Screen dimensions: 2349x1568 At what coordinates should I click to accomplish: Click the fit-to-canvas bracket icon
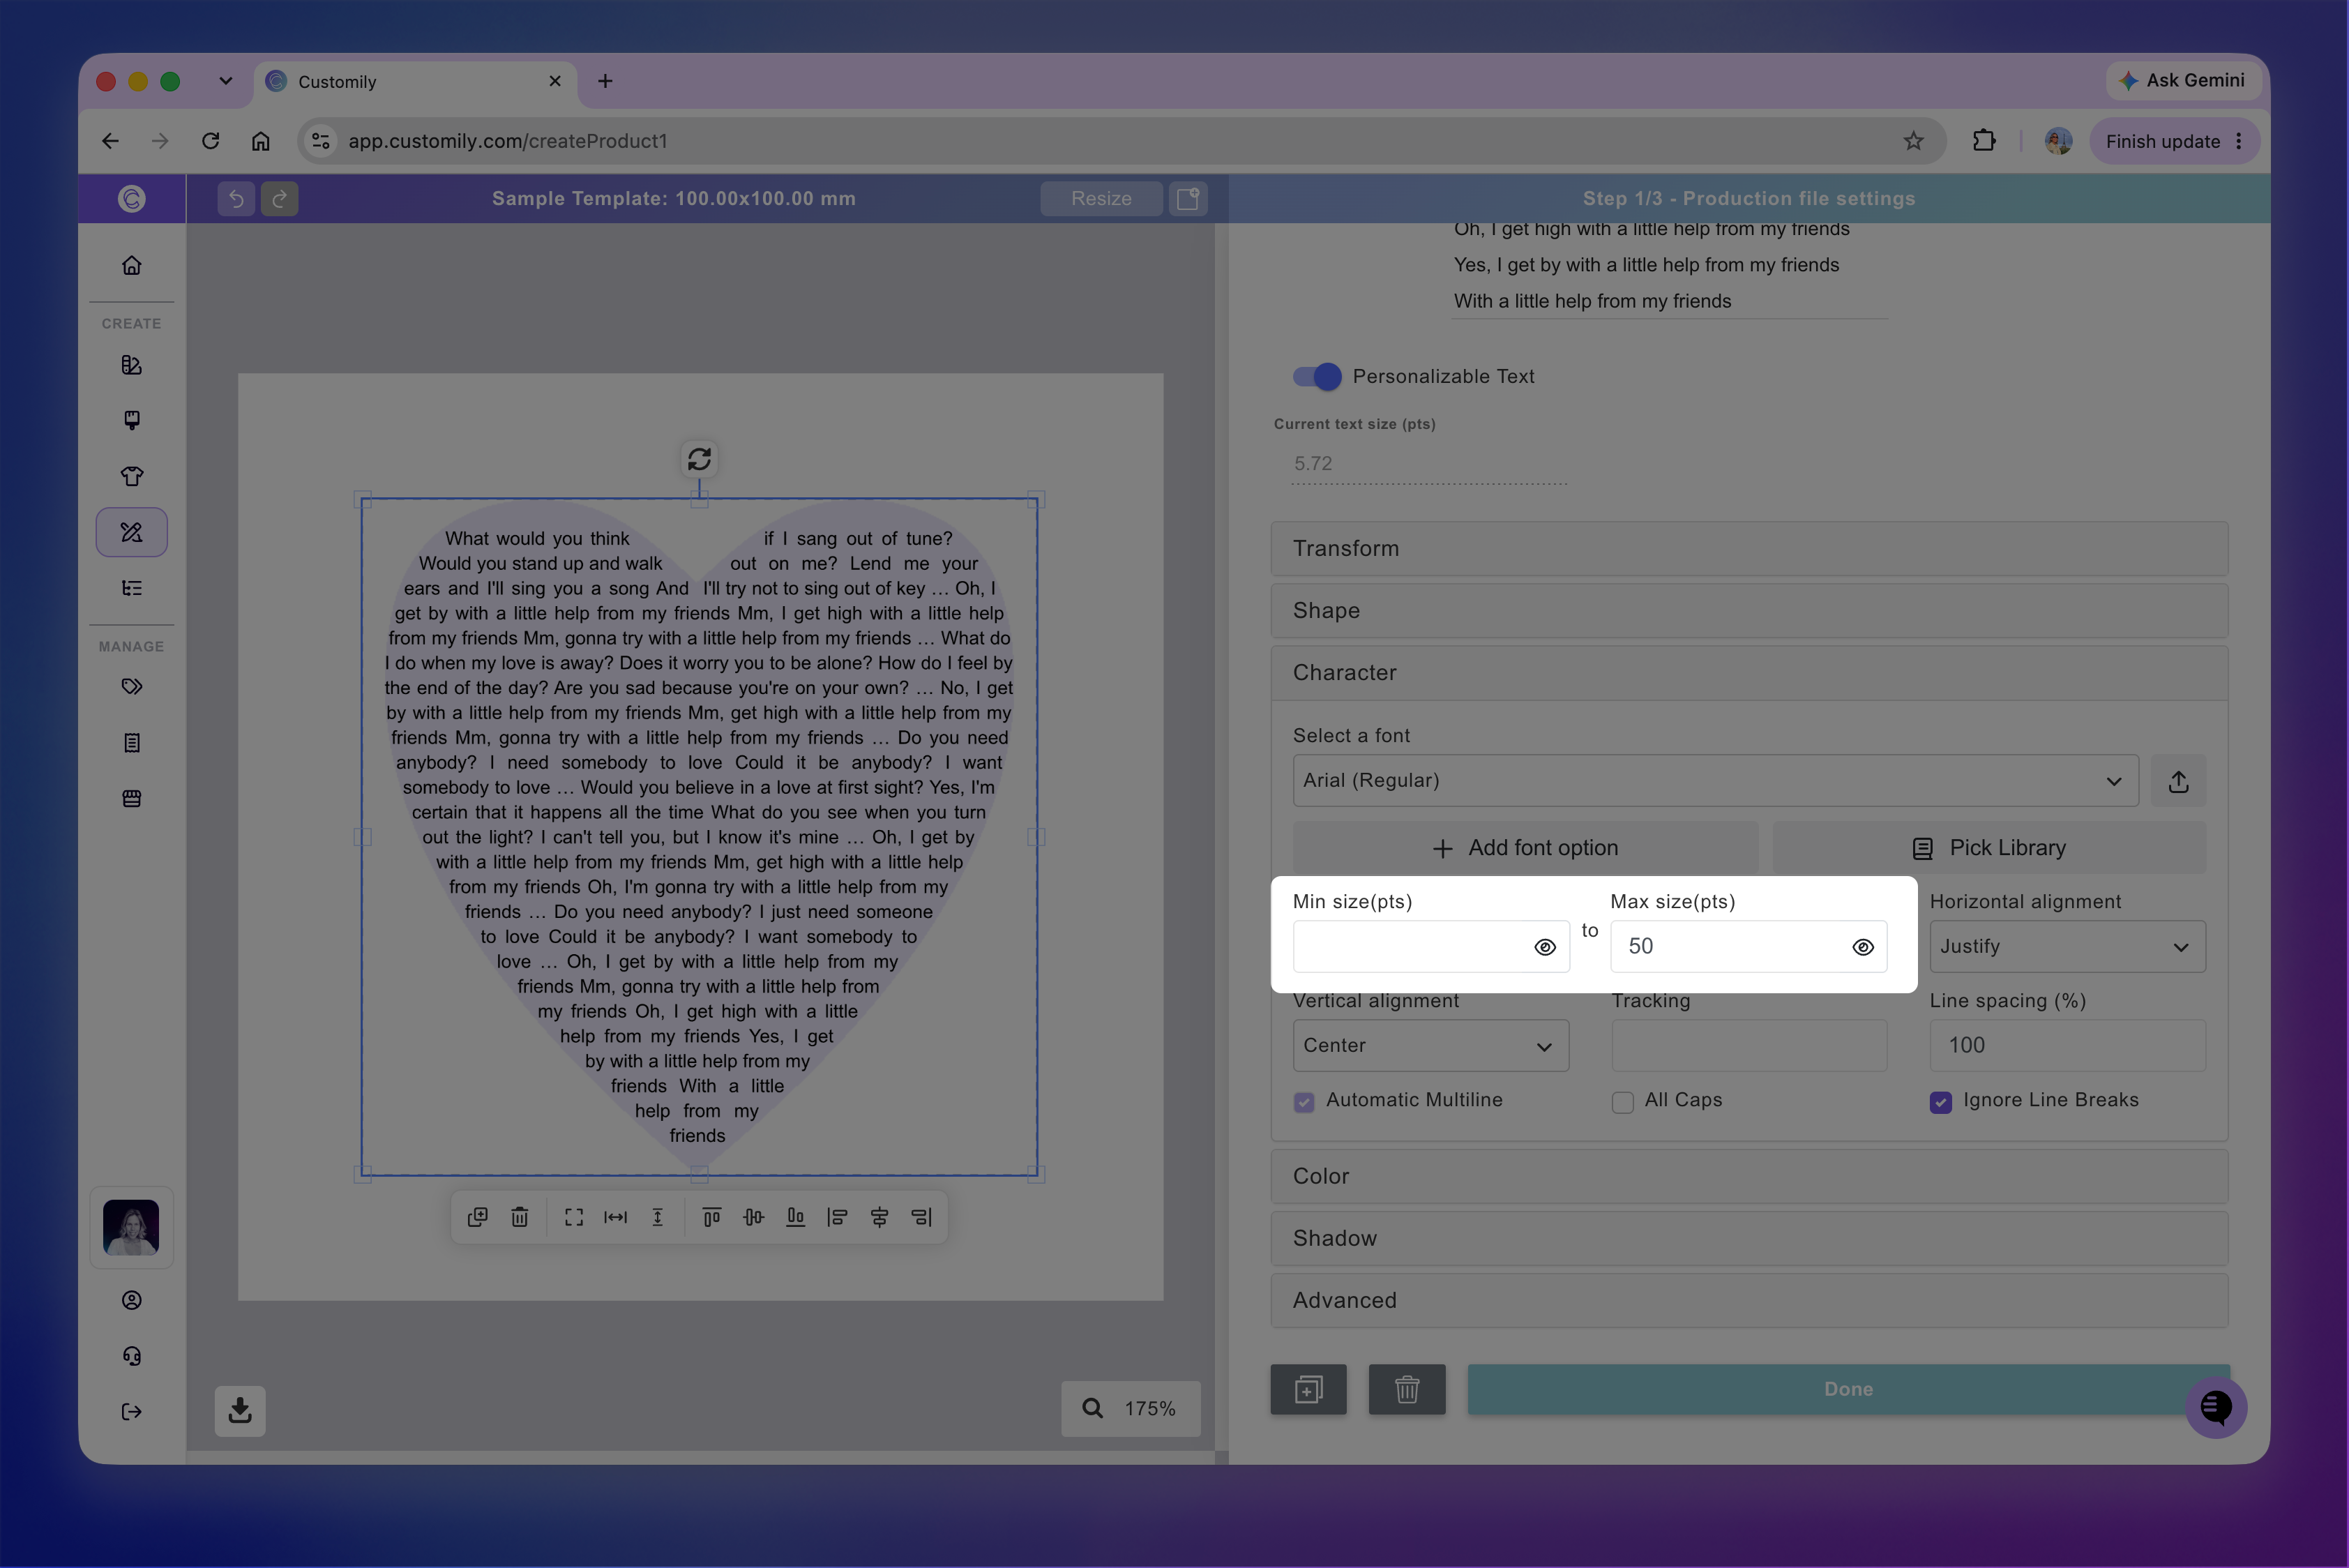click(x=574, y=1217)
